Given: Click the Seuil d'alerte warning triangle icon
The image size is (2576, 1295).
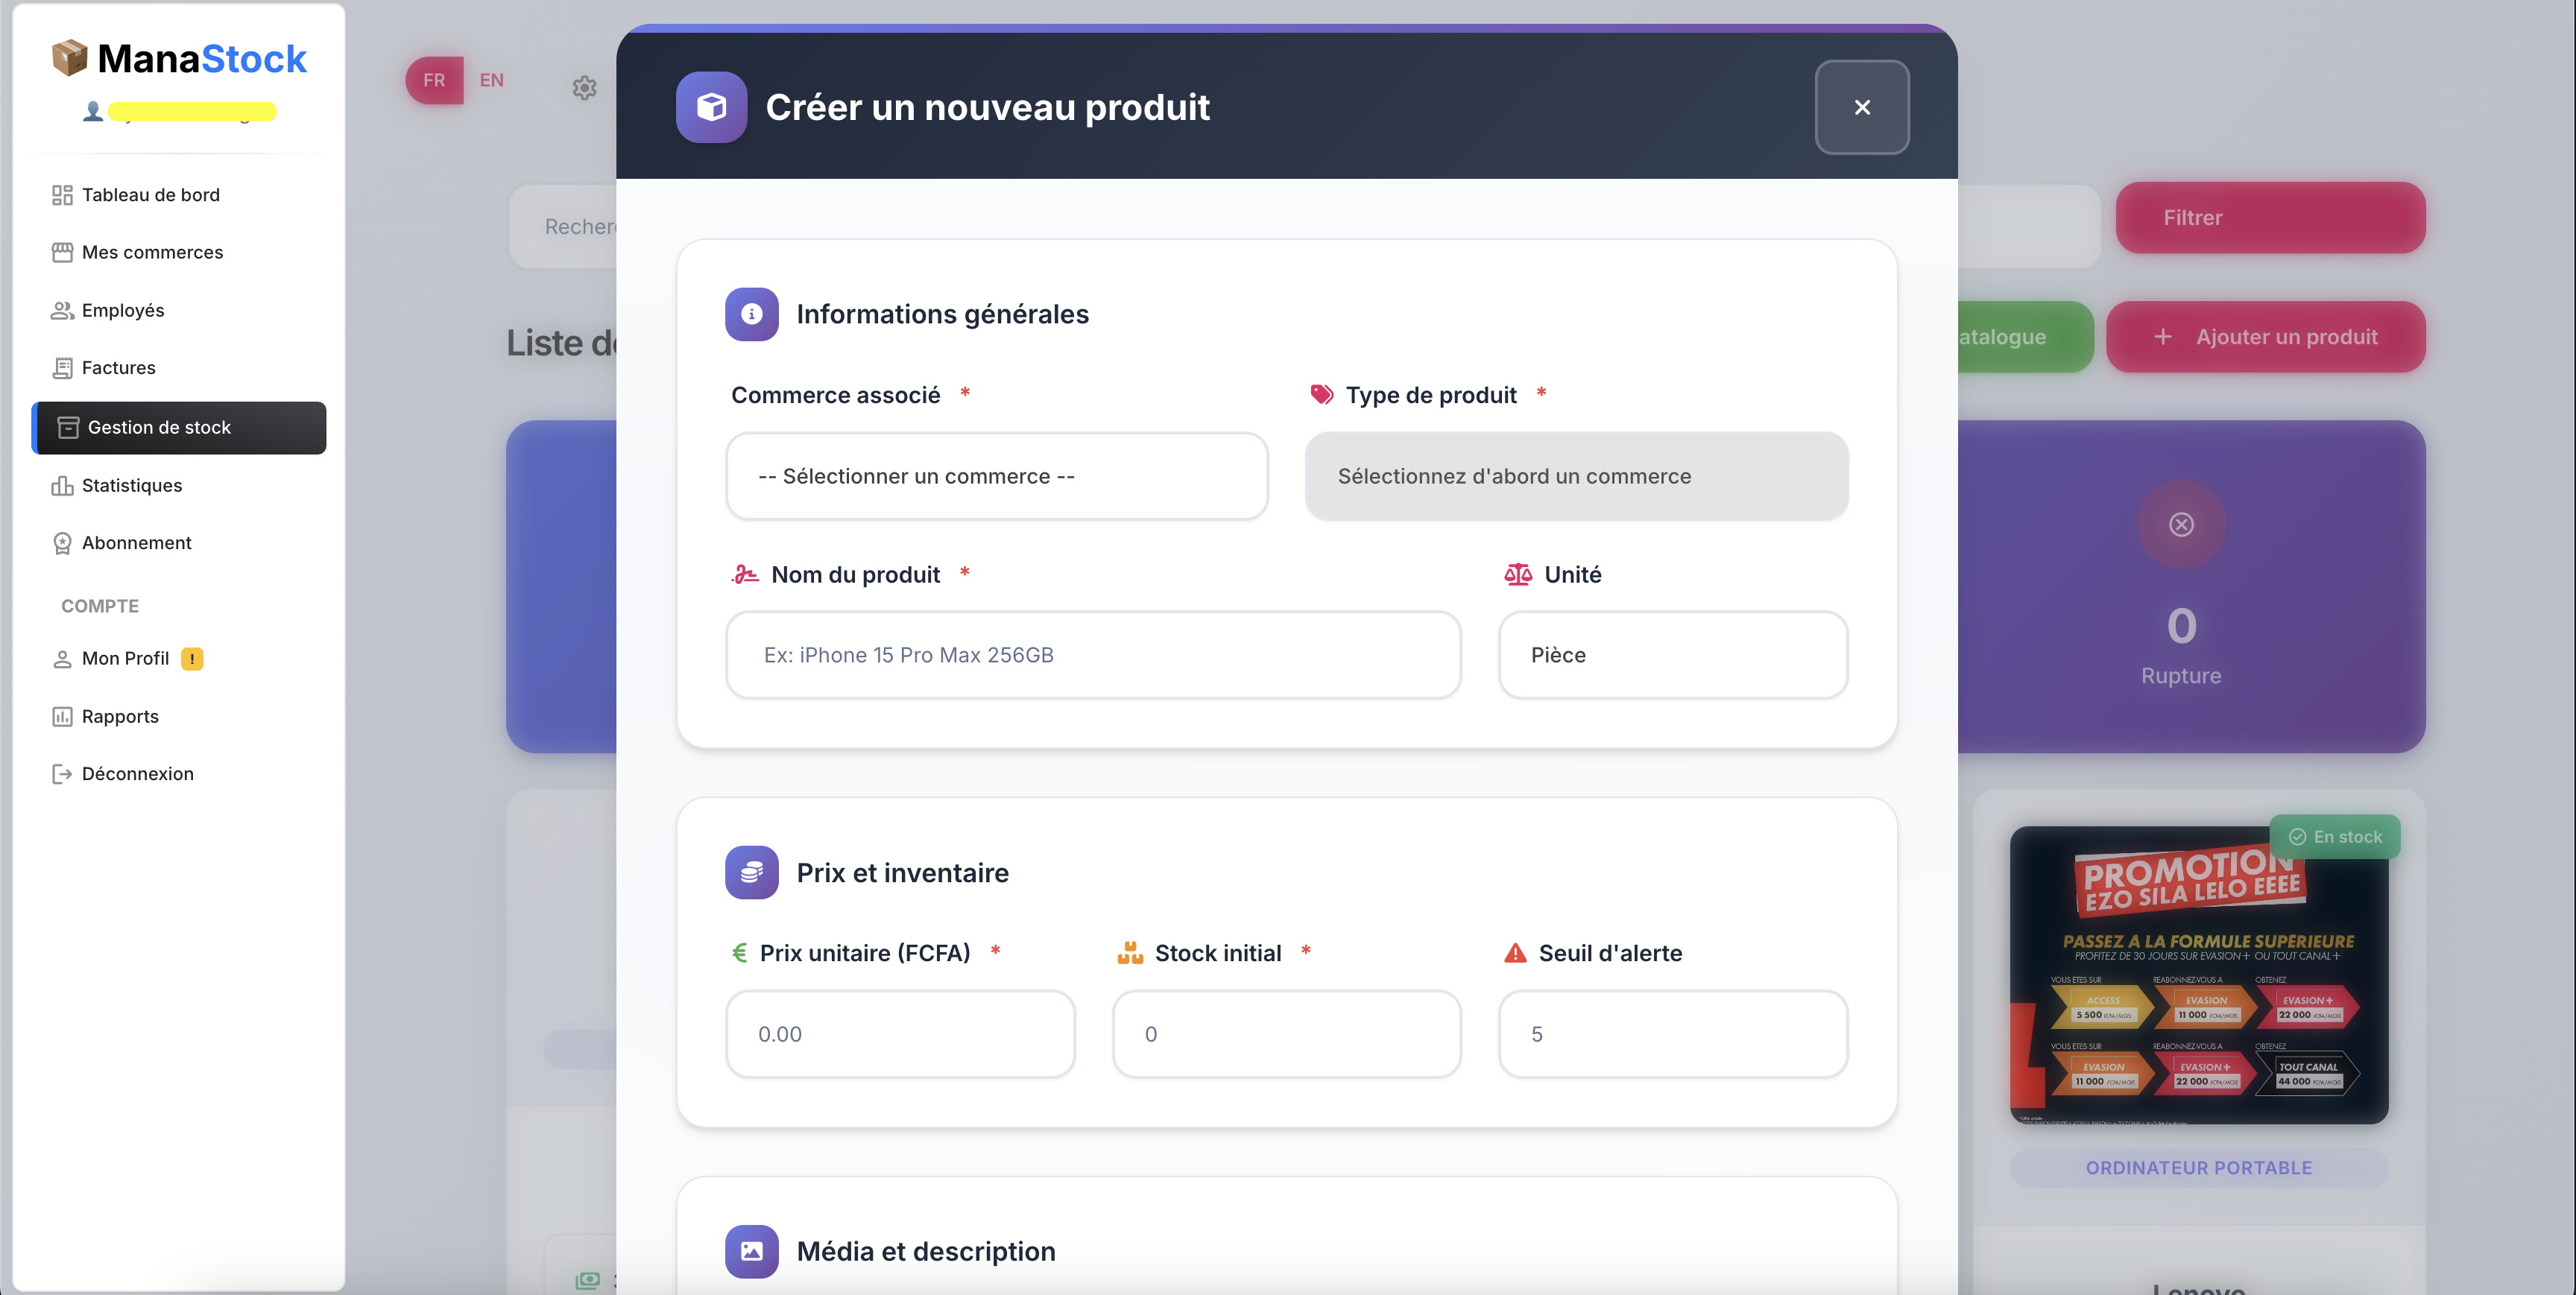Looking at the screenshot, I should coord(1515,953).
